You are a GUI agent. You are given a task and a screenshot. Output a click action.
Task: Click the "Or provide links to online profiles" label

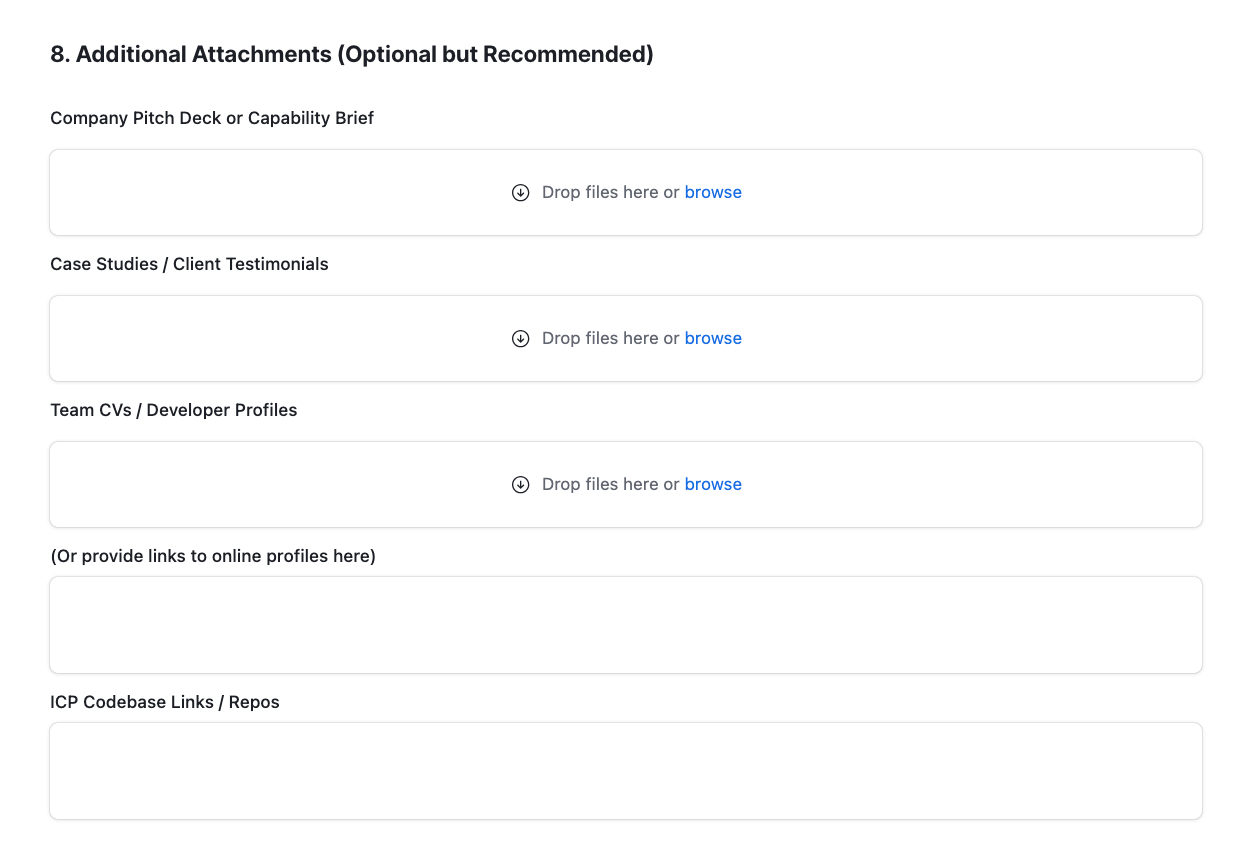click(x=213, y=556)
